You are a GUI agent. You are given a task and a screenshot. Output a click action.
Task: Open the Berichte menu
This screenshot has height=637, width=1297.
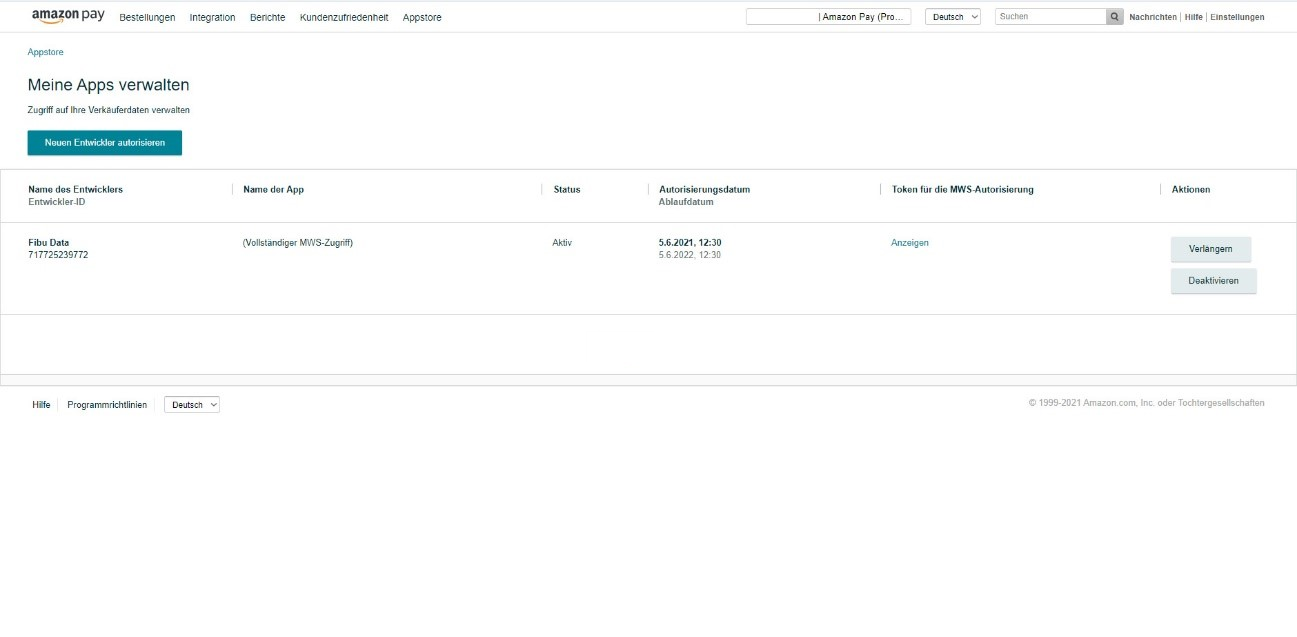coord(267,18)
